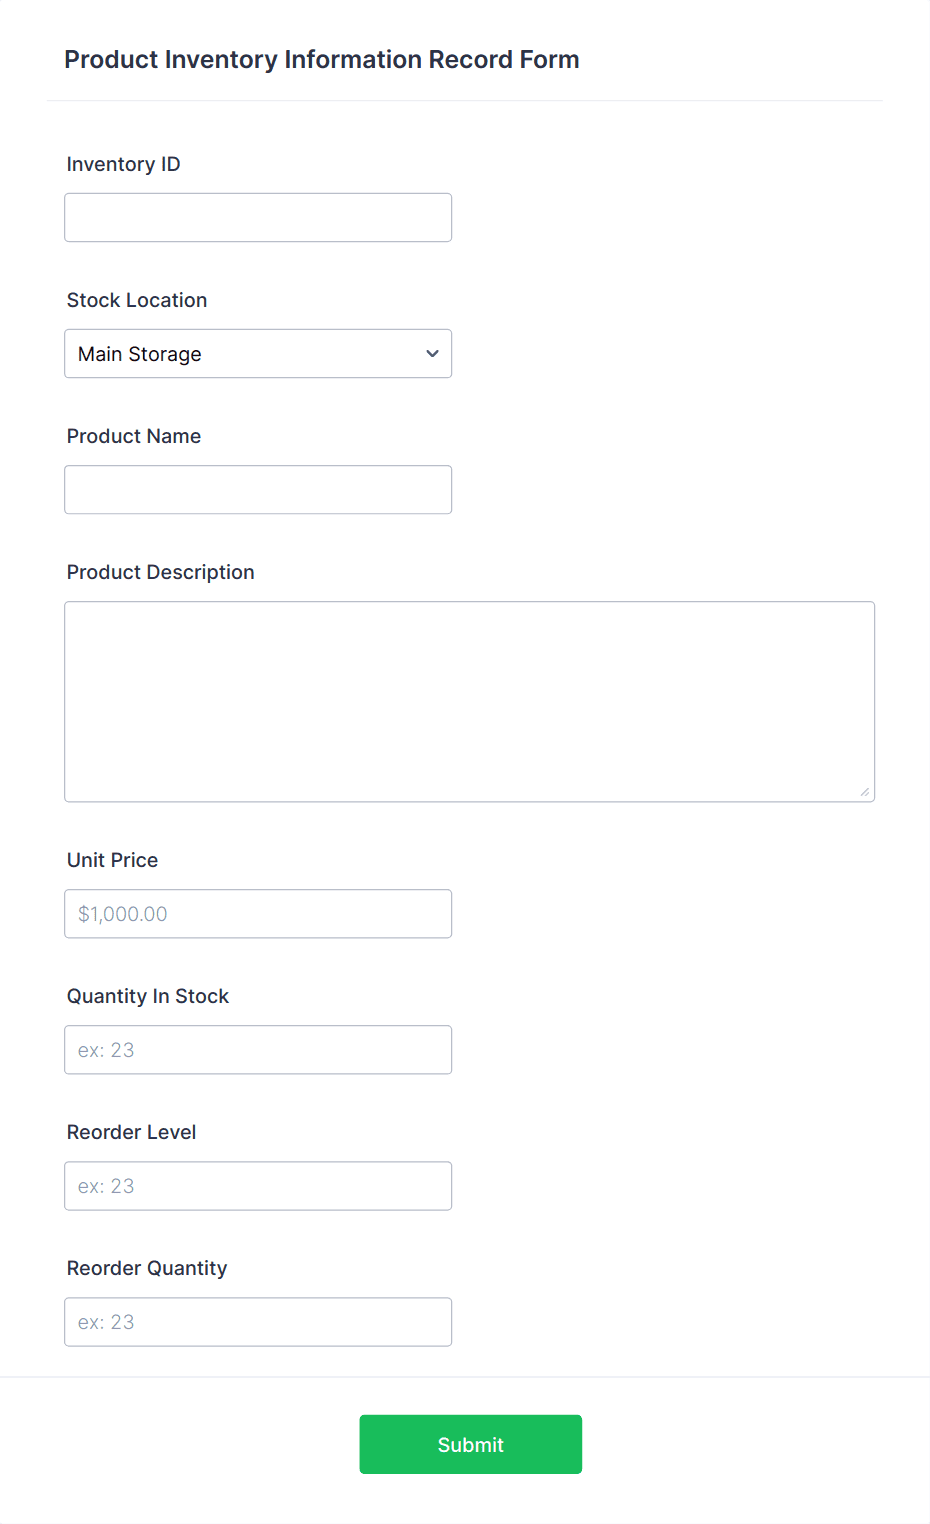Click inside the Inventory ID field
The image size is (930, 1524).
pyautogui.click(x=257, y=217)
